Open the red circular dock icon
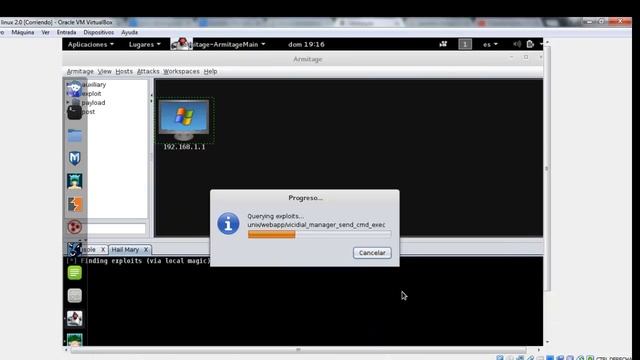Image resolution: width=640 pixels, height=360 pixels. (x=74, y=227)
